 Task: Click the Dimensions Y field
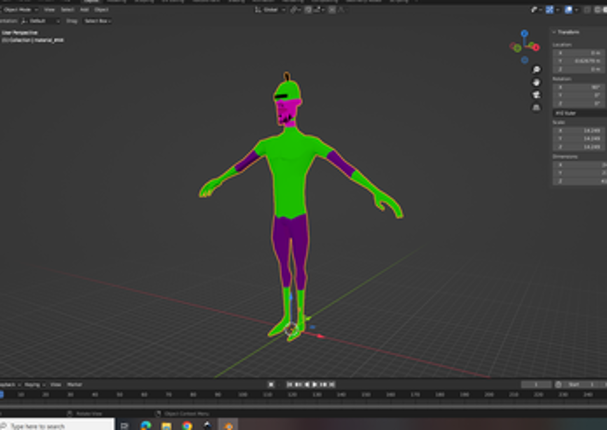[580, 173]
